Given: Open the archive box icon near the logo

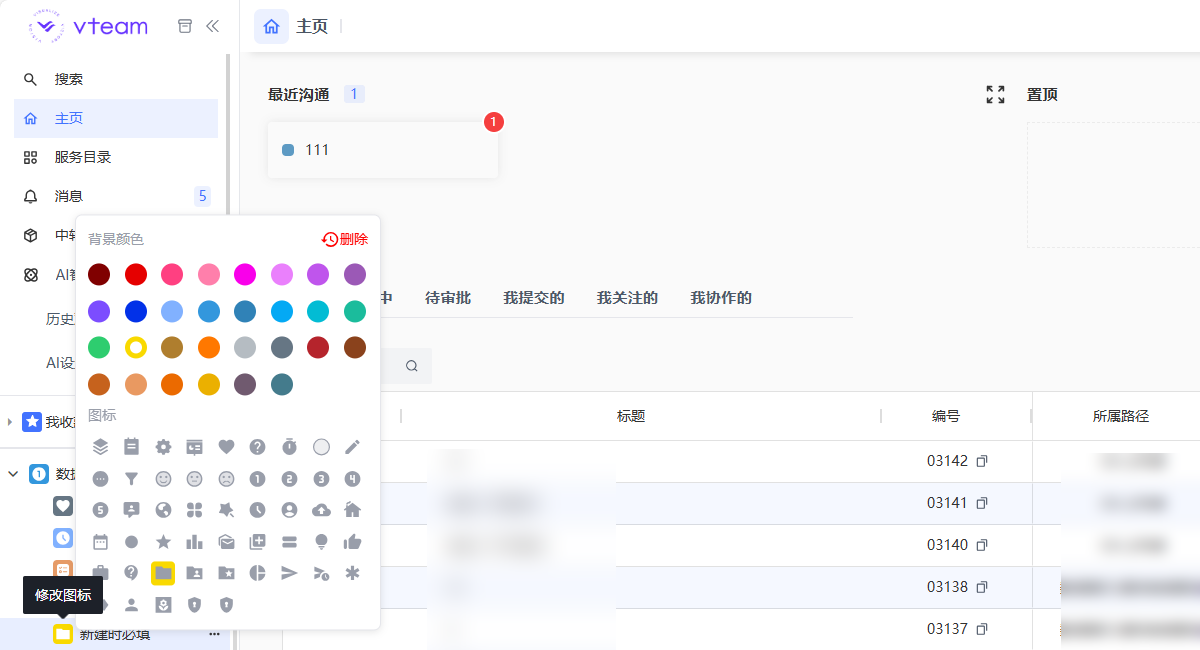Looking at the screenshot, I should [185, 26].
